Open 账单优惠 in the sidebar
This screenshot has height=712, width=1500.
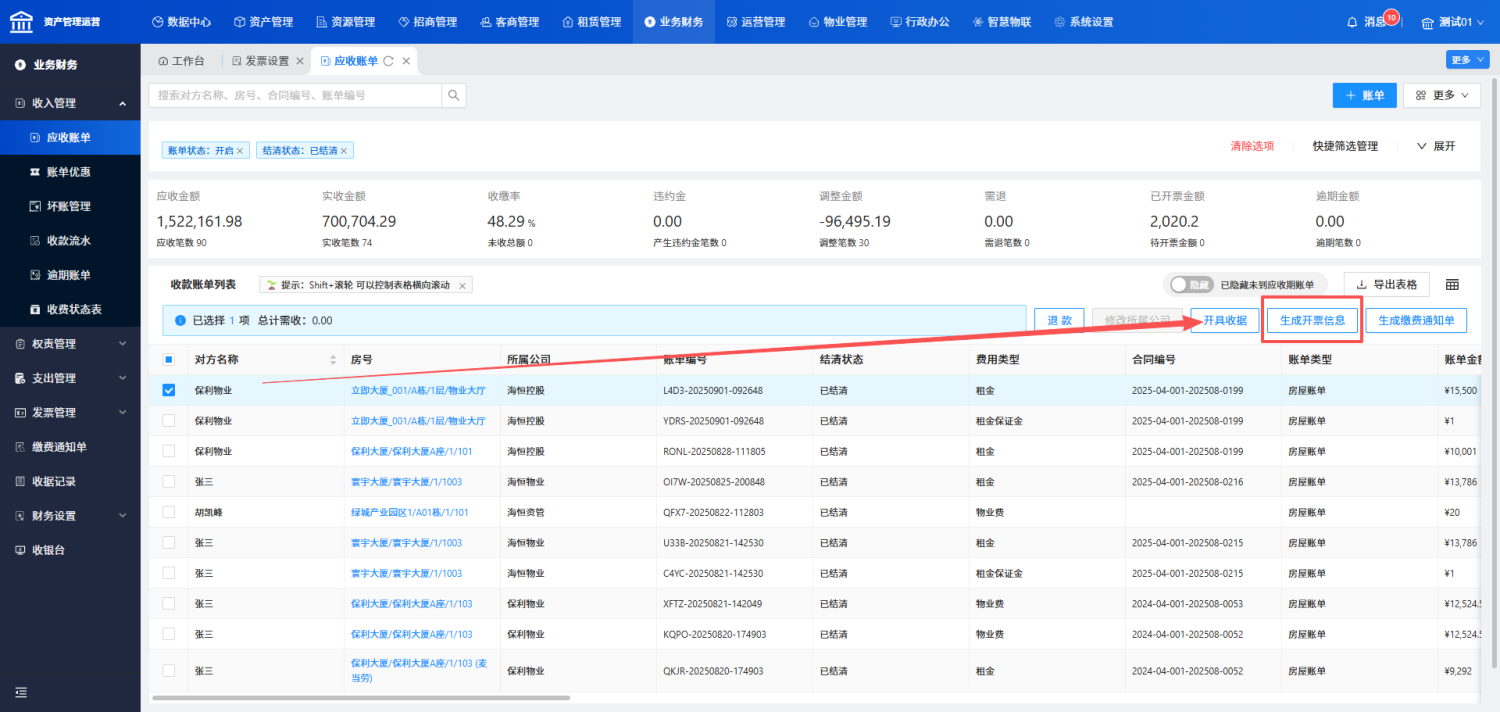69,172
